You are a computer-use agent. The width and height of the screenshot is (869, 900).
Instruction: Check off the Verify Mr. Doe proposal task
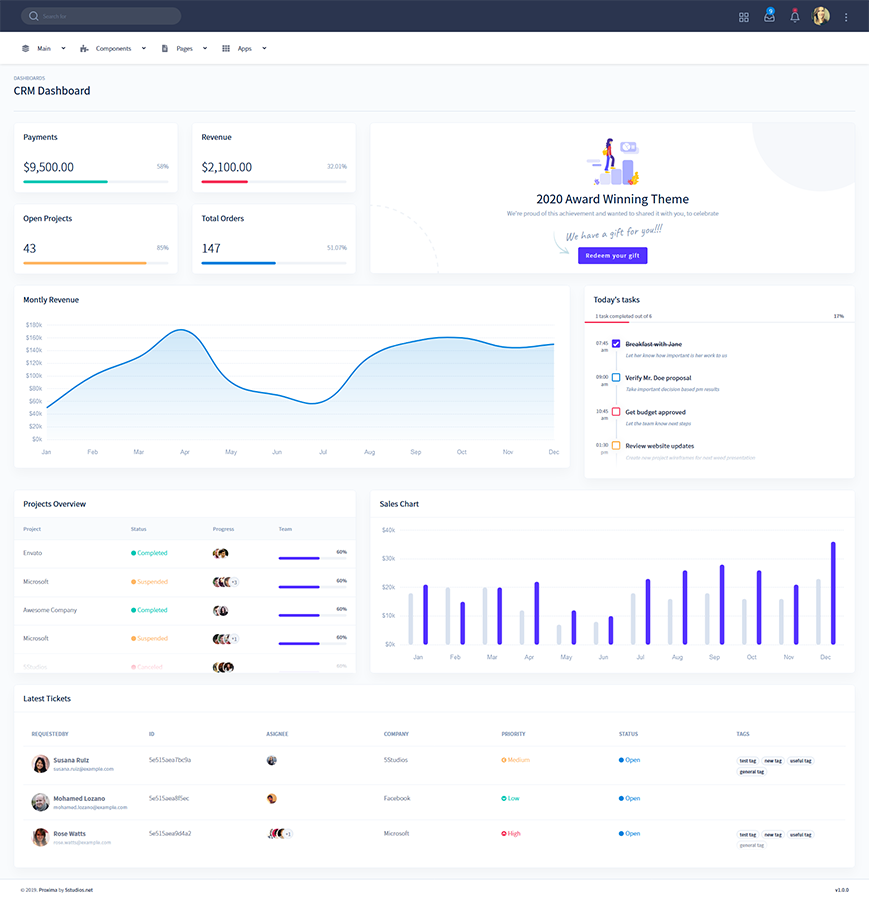pos(616,378)
